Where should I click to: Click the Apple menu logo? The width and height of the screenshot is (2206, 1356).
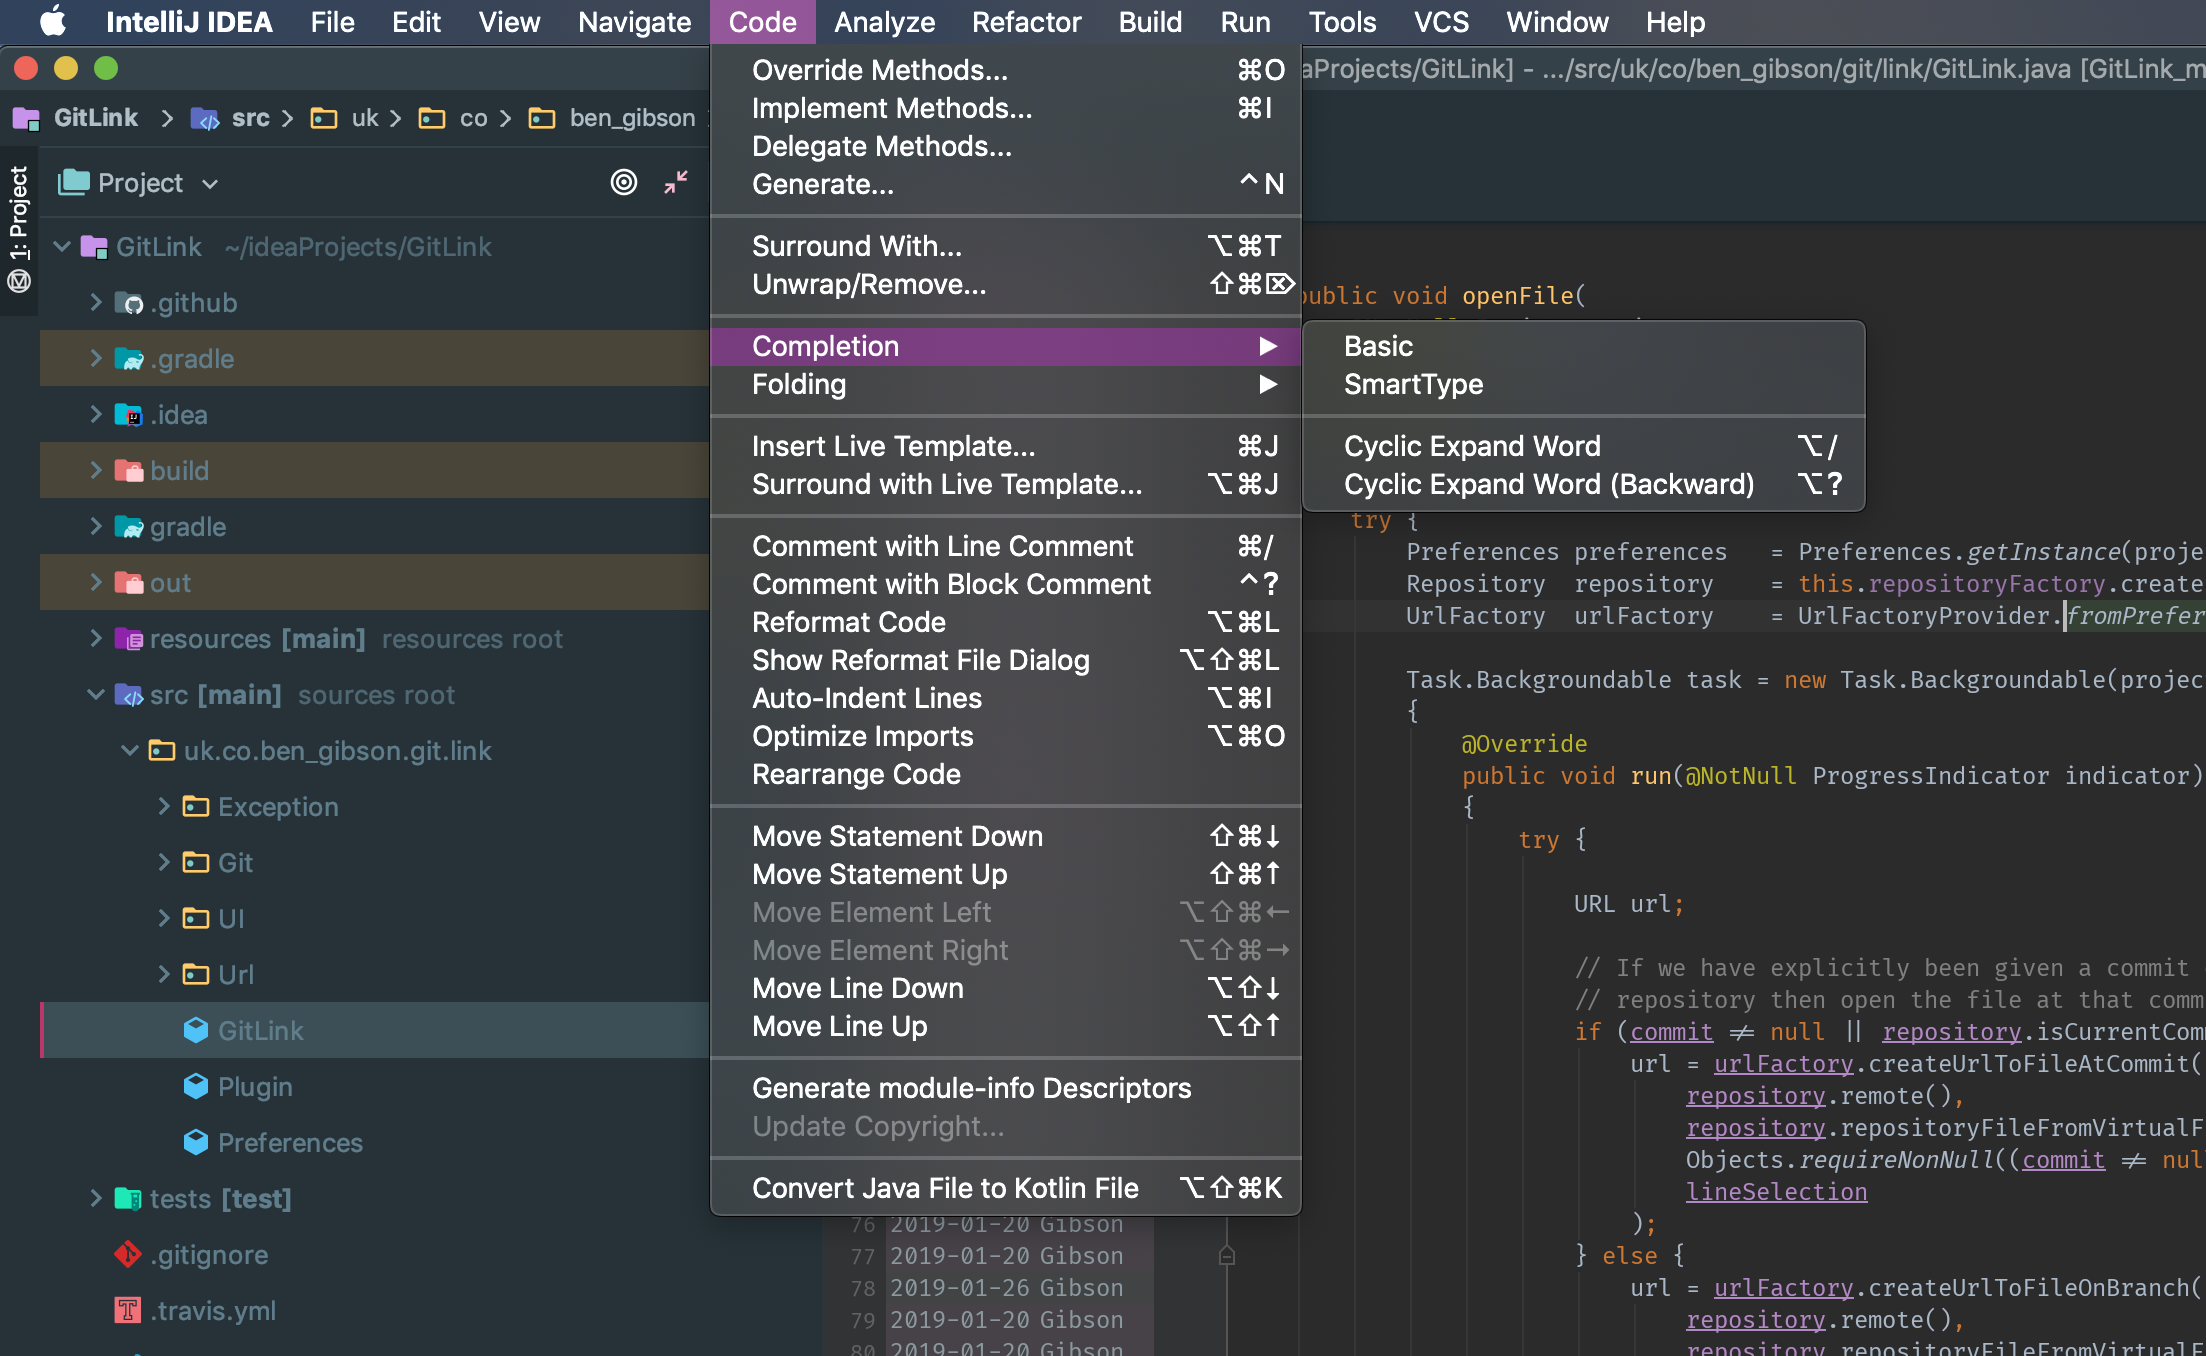click(x=54, y=22)
